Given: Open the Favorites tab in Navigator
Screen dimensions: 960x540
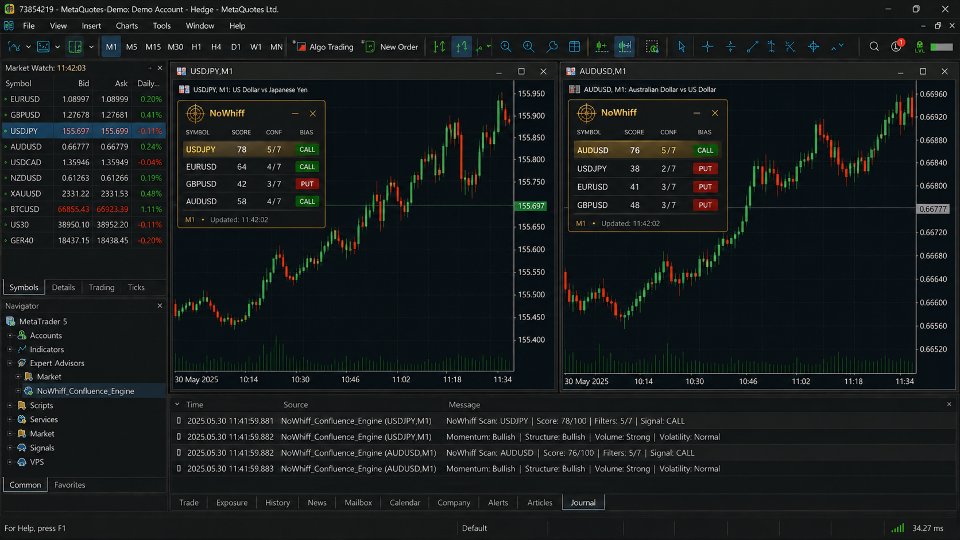Looking at the screenshot, I should [x=69, y=485].
